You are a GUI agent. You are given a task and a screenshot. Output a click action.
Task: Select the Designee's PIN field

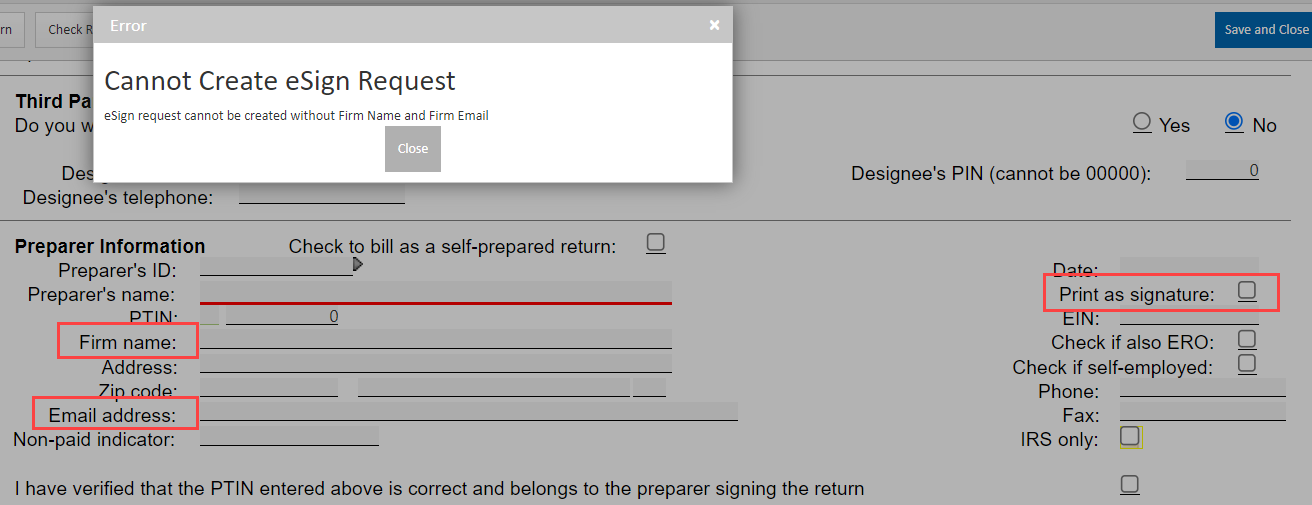click(1222, 171)
